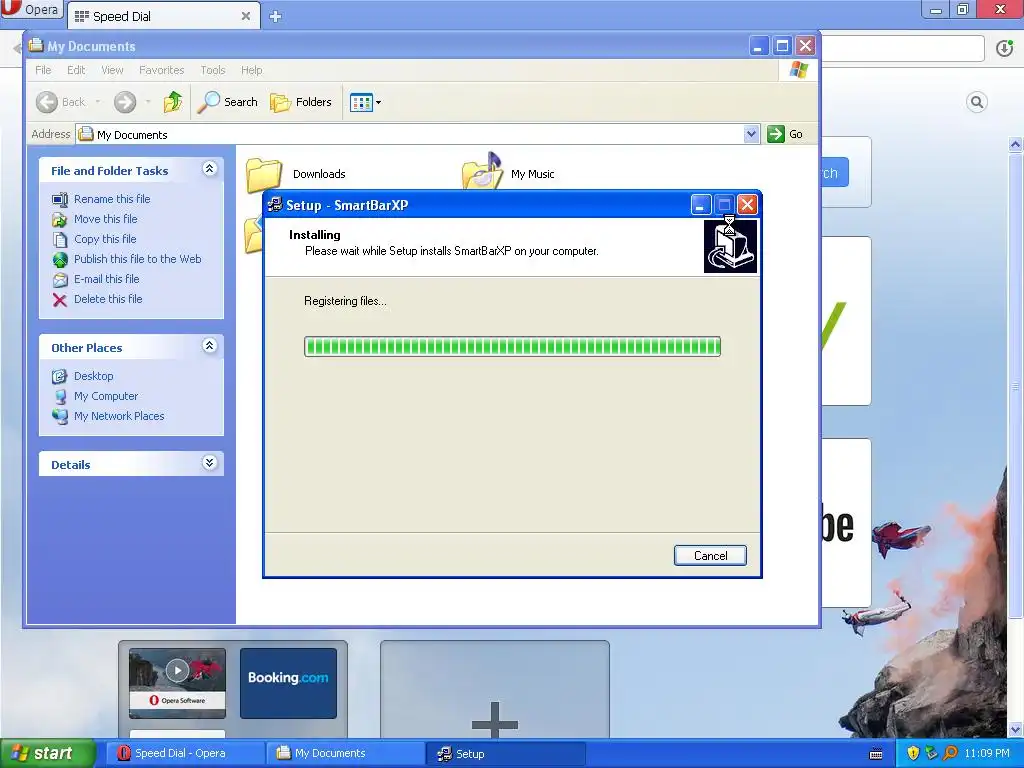Open the Back history dropdown arrow
Image resolution: width=1024 pixels, height=768 pixels.
[x=98, y=102]
